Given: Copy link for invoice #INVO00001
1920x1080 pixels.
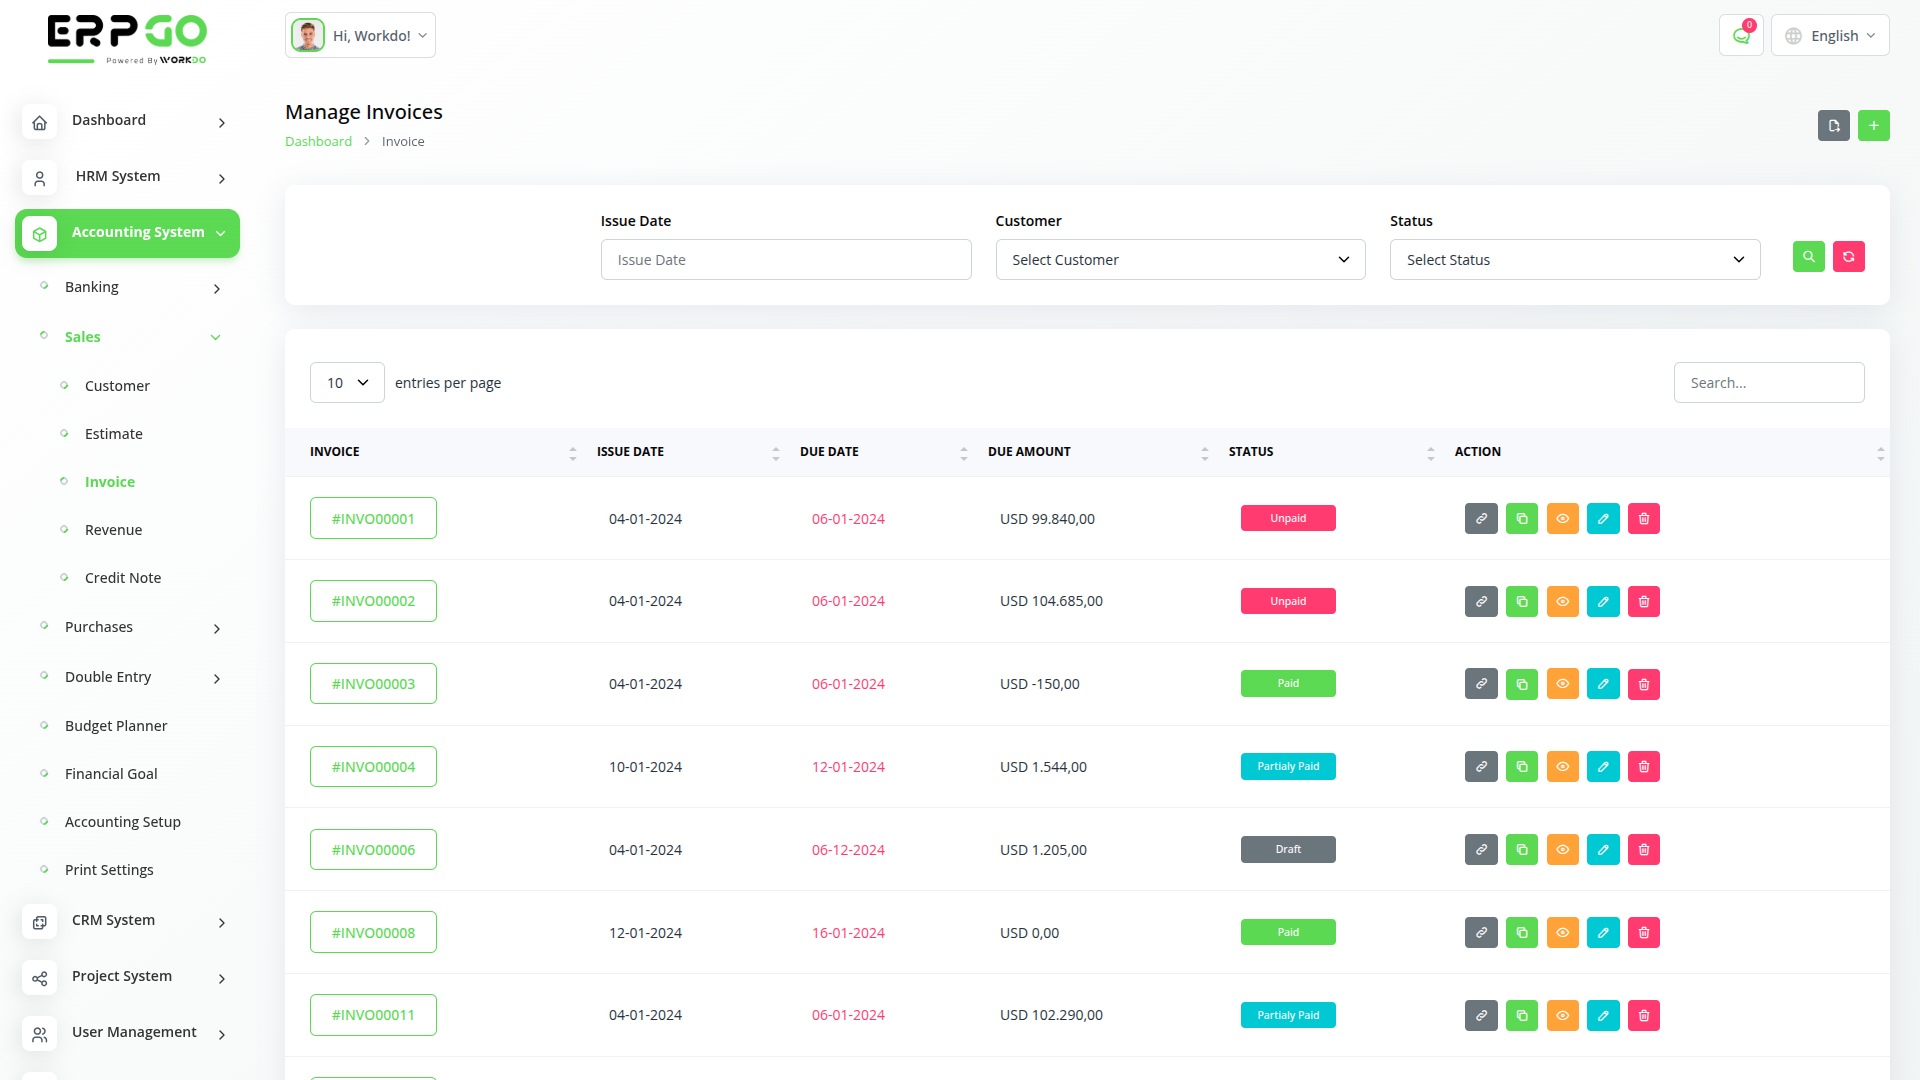Looking at the screenshot, I should [1481, 519].
